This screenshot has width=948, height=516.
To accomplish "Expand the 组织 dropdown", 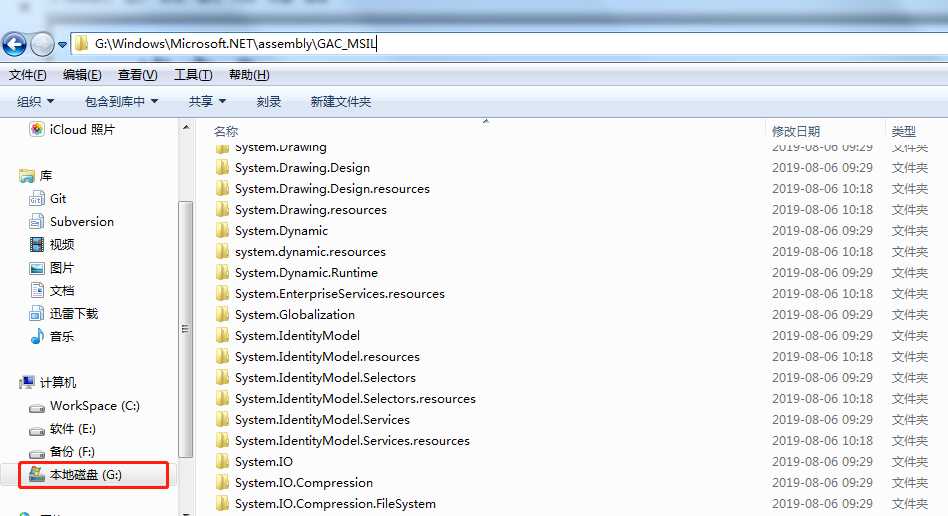I will tap(35, 102).
